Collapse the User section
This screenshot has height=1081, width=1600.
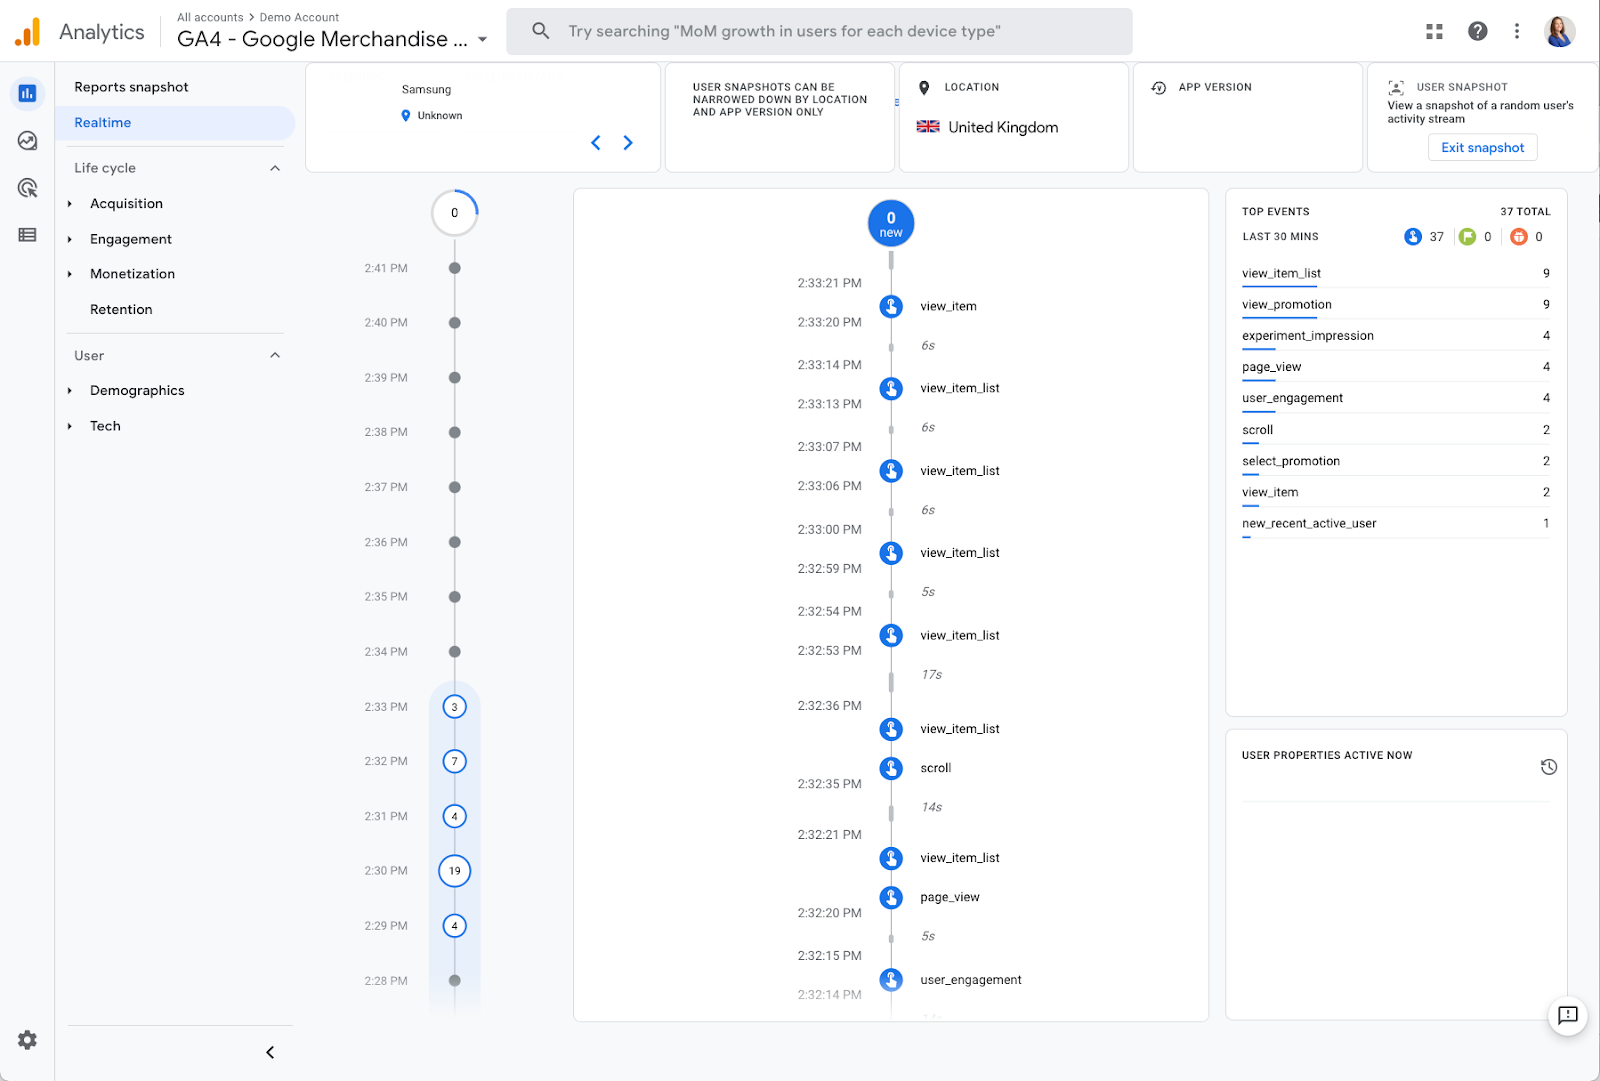coord(275,356)
